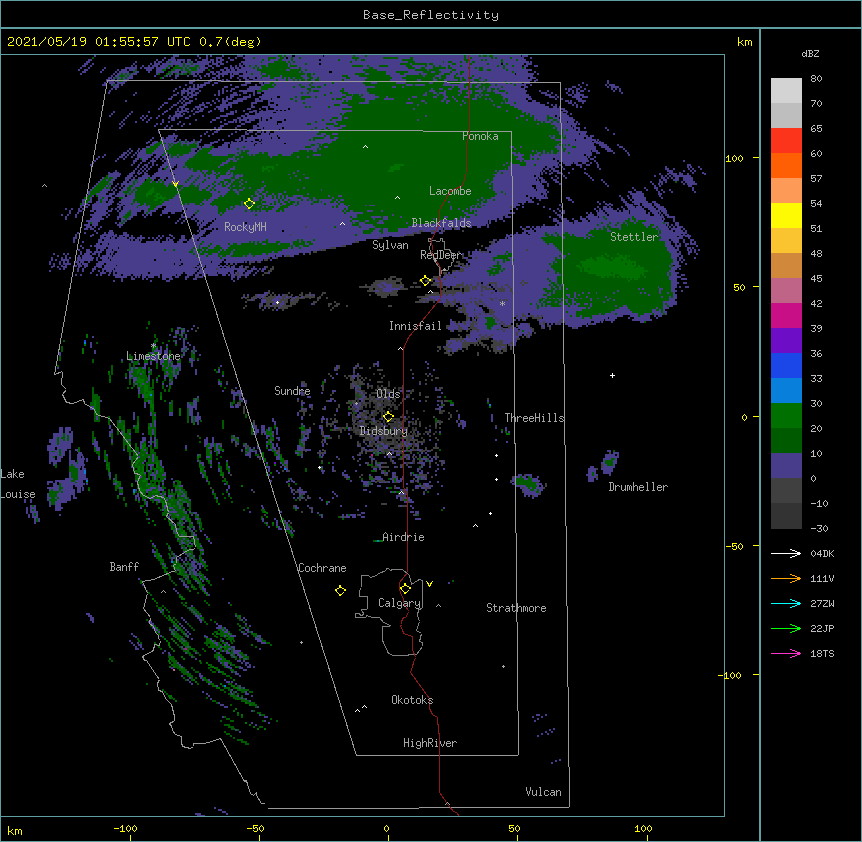The height and width of the screenshot is (842, 862).
Task: Select the yellow diamond marker above RockyMH
Action: click(250, 204)
